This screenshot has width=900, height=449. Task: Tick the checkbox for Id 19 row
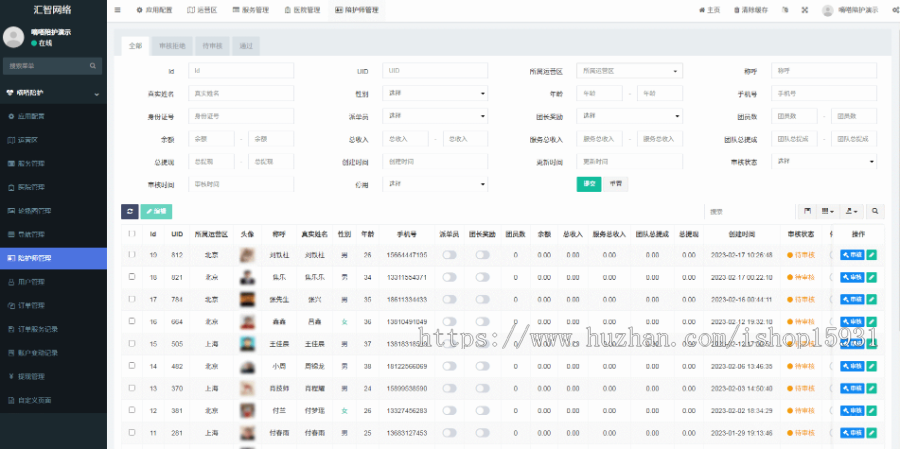132,254
